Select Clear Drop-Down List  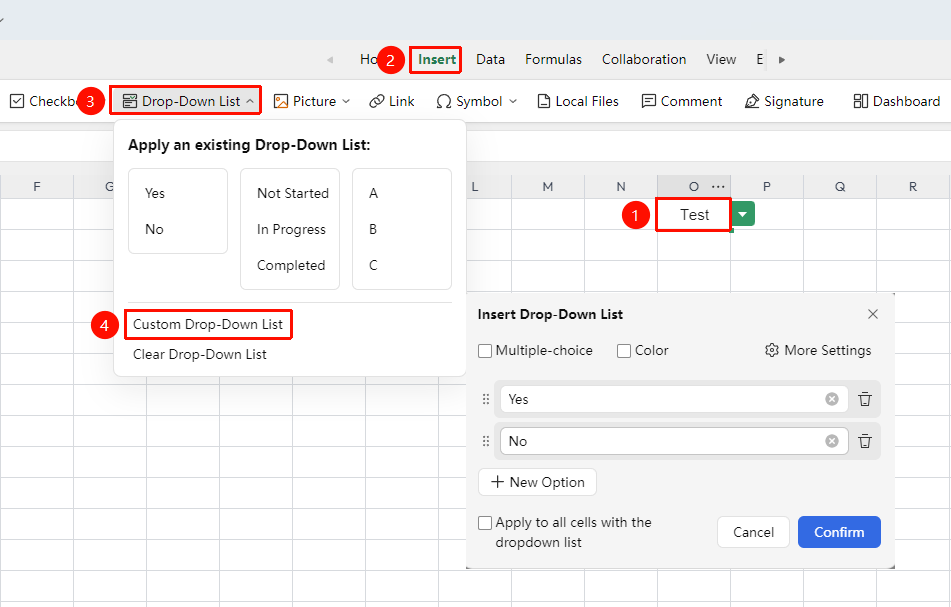click(x=200, y=355)
